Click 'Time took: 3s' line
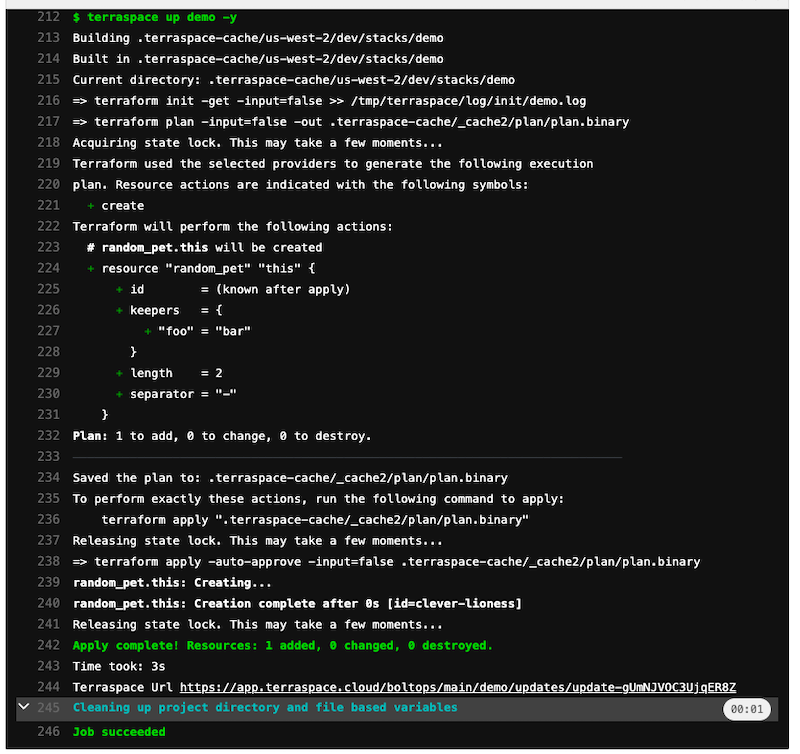Screen dimensions: 800x754 [x=119, y=666]
